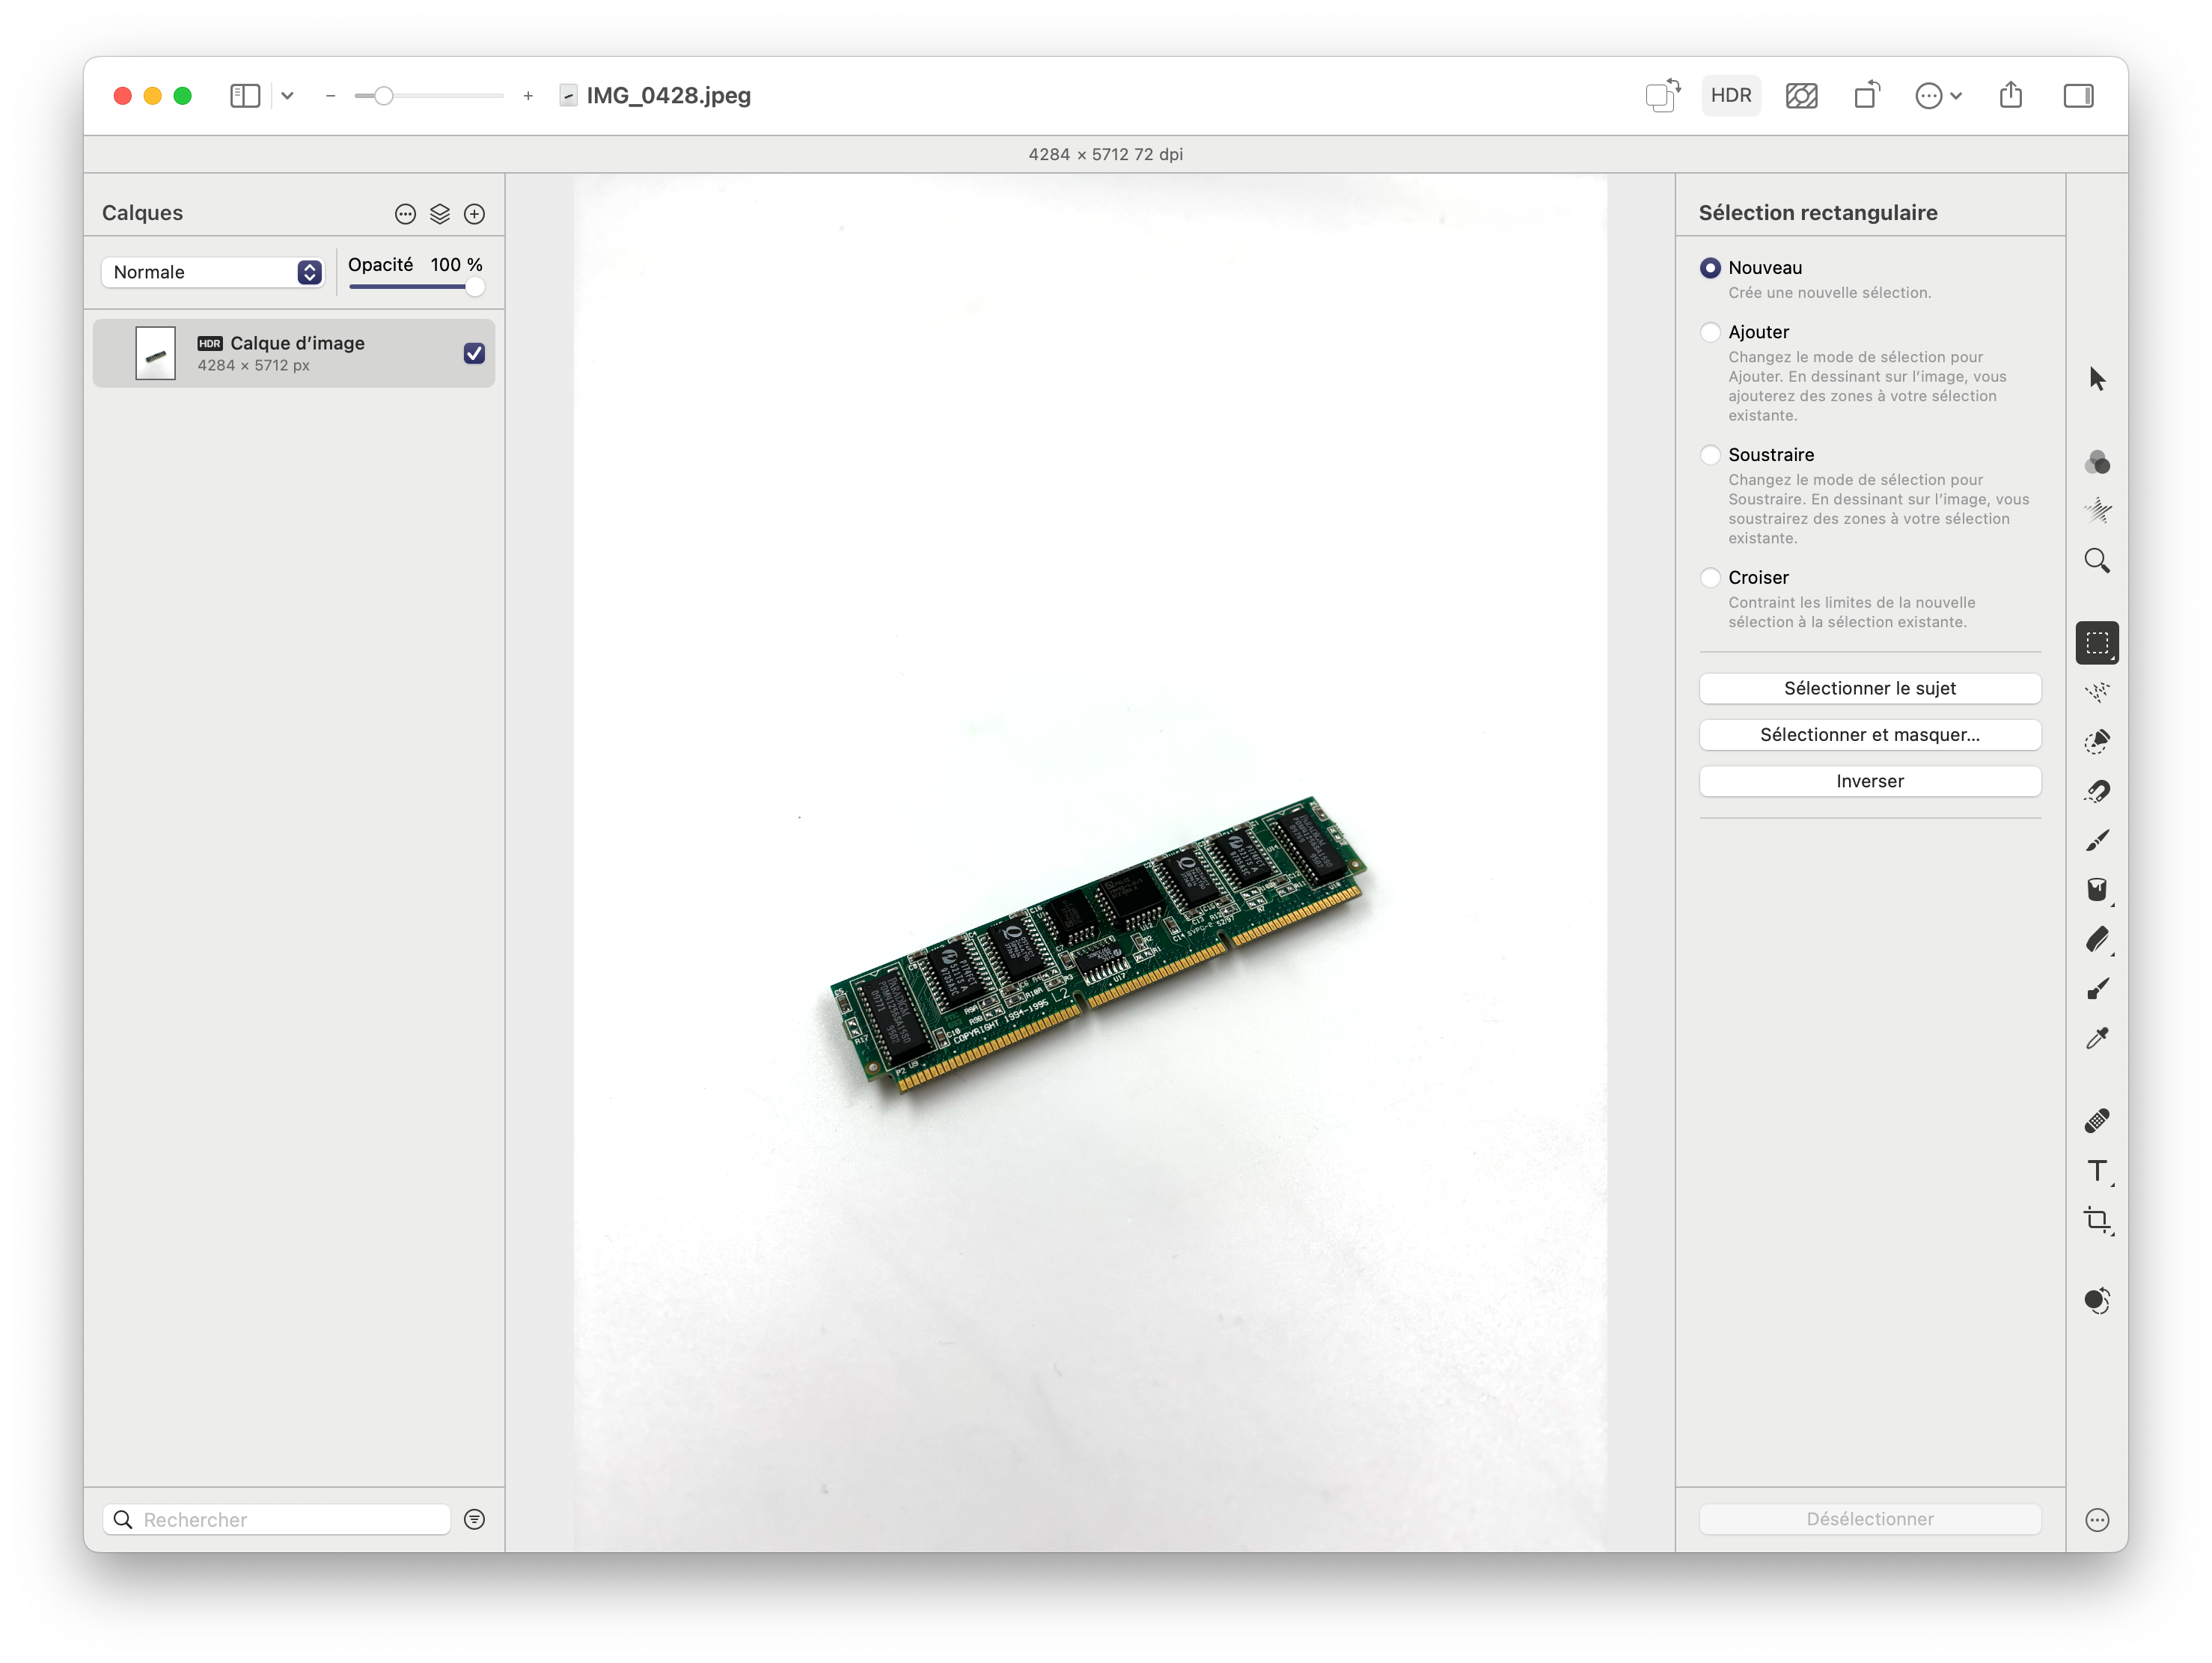The image size is (2212, 1663).
Task: Select the Erase tool
Action: pyautogui.click(x=2097, y=939)
